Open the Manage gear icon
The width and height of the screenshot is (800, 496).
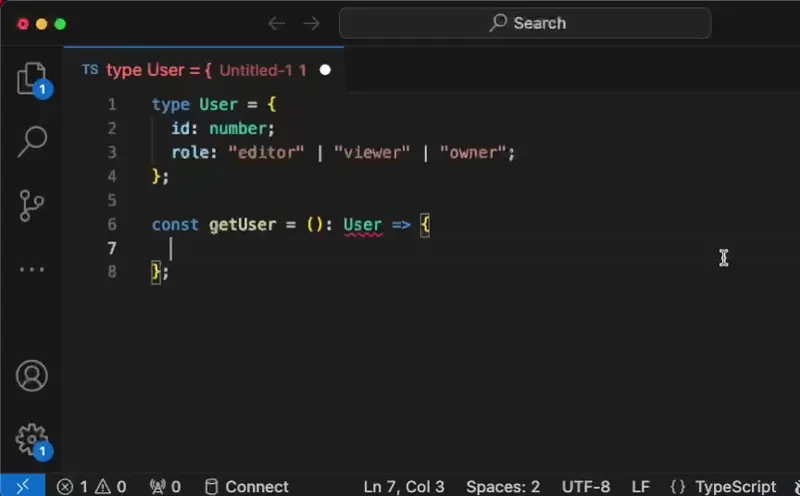pos(33,441)
